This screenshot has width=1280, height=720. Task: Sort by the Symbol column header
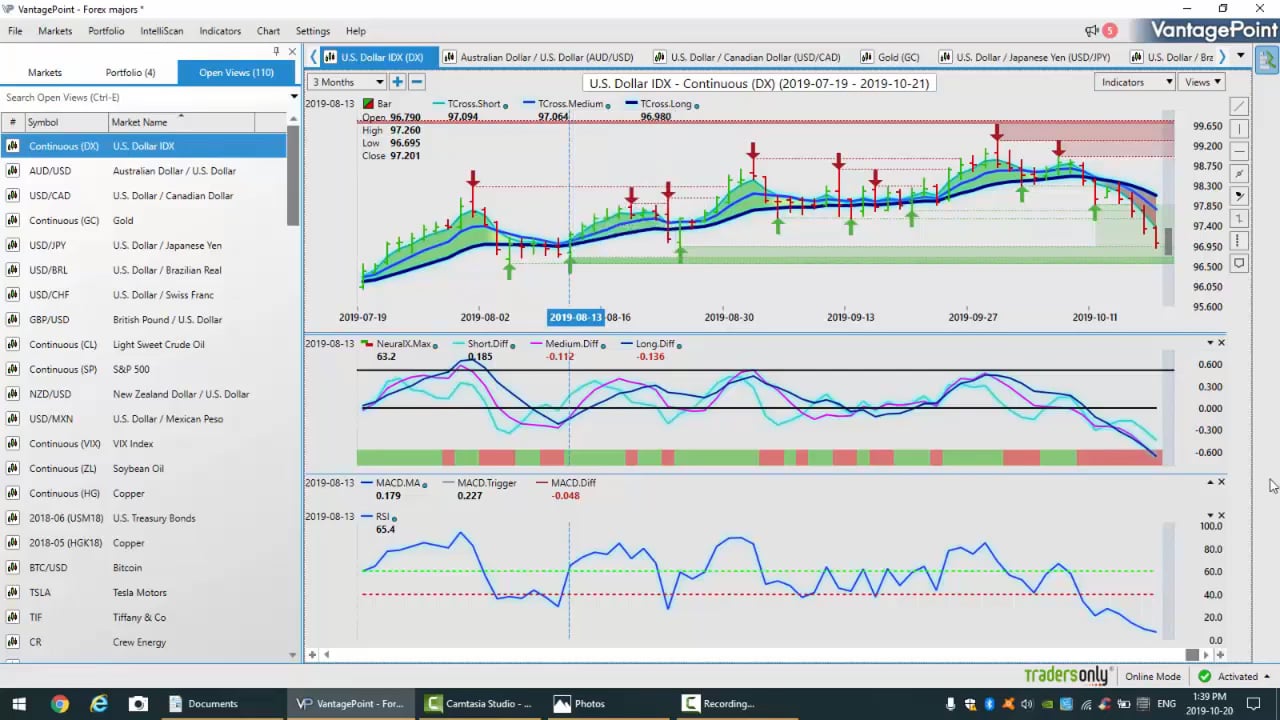(x=65, y=122)
